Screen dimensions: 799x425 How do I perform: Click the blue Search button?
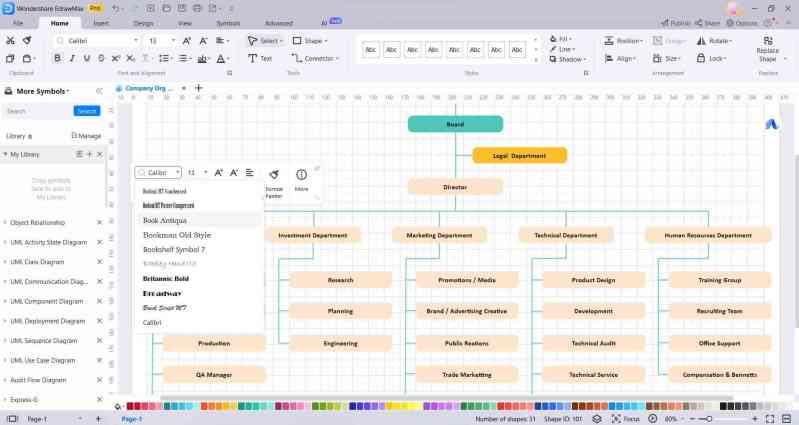87,111
